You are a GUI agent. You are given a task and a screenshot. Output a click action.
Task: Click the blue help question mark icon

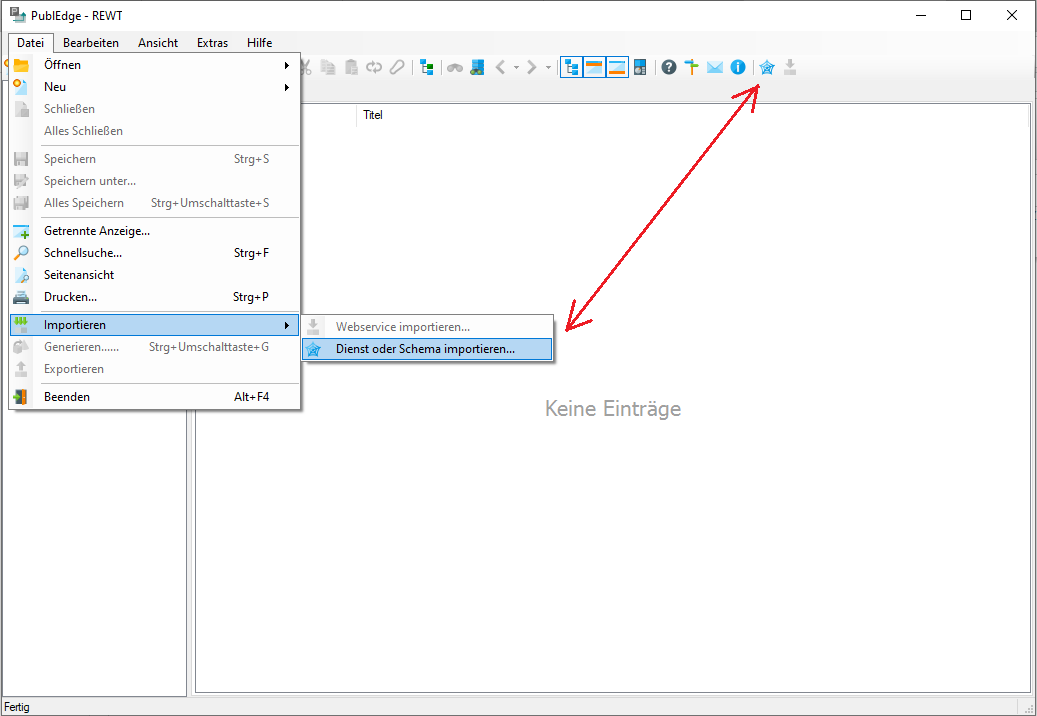click(669, 67)
